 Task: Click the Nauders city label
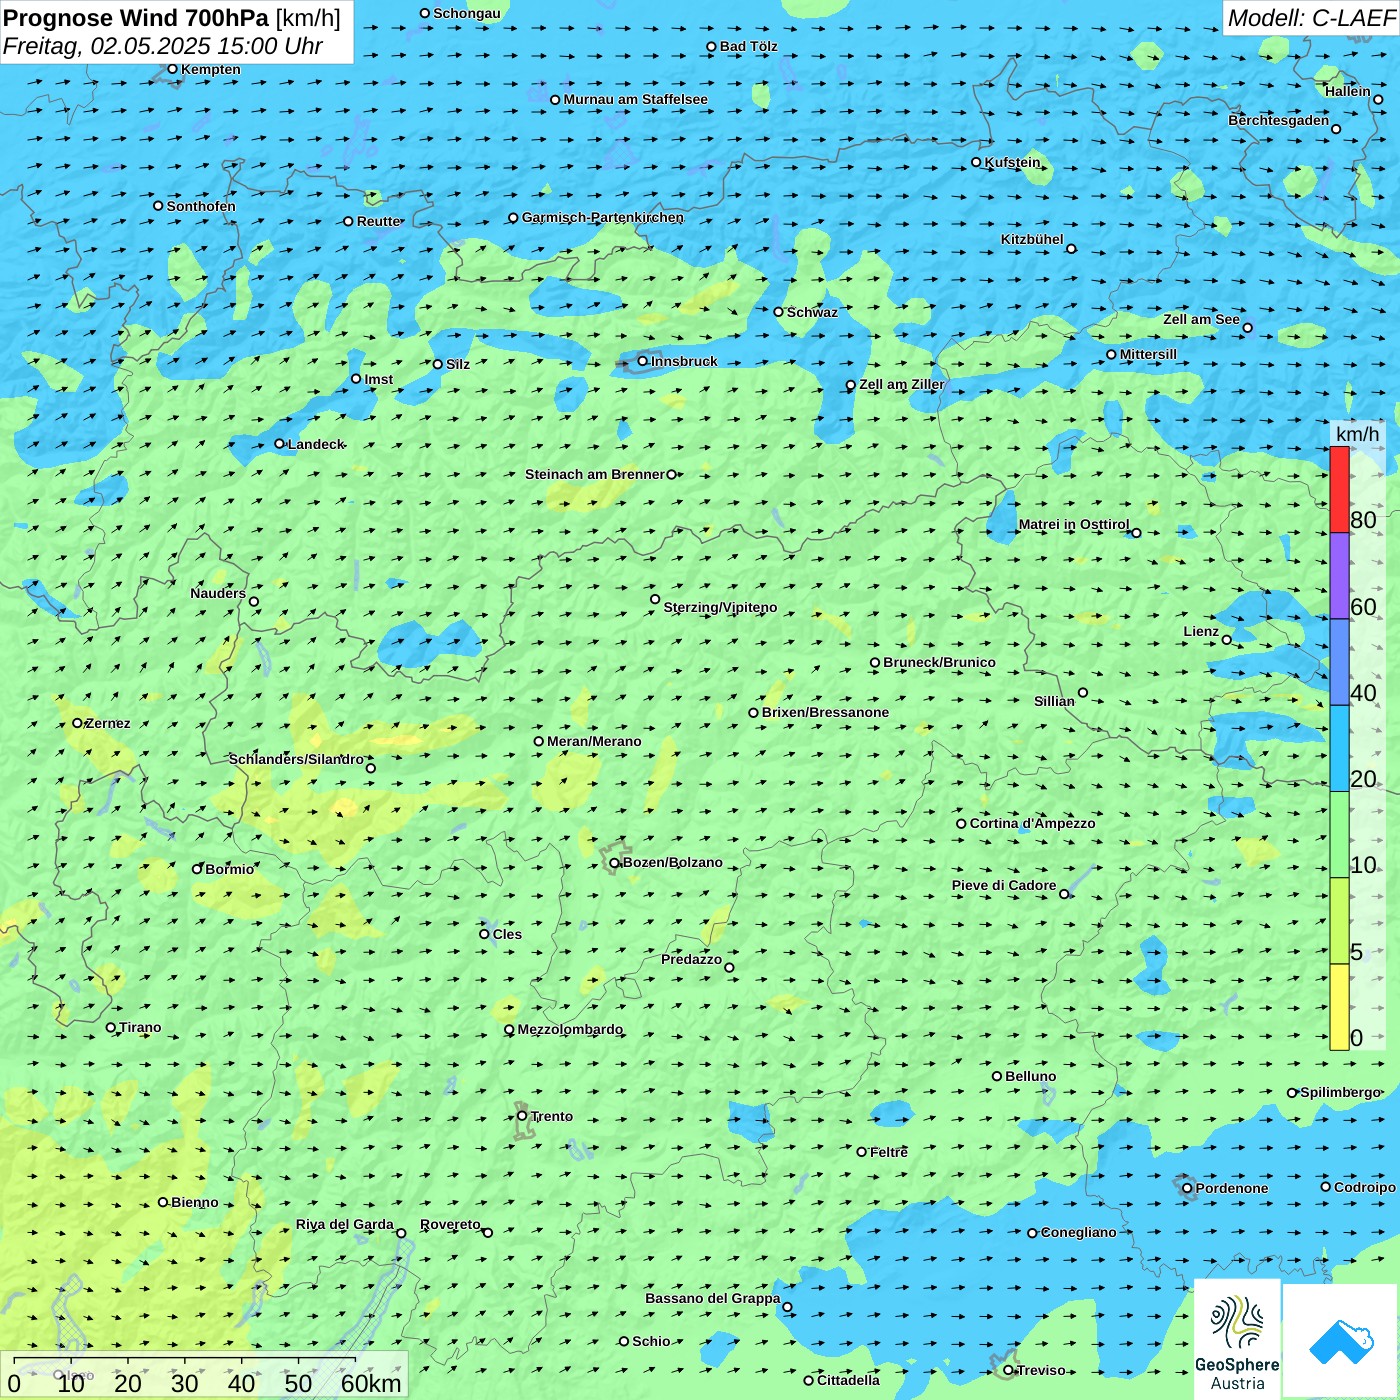pyautogui.click(x=218, y=593)
